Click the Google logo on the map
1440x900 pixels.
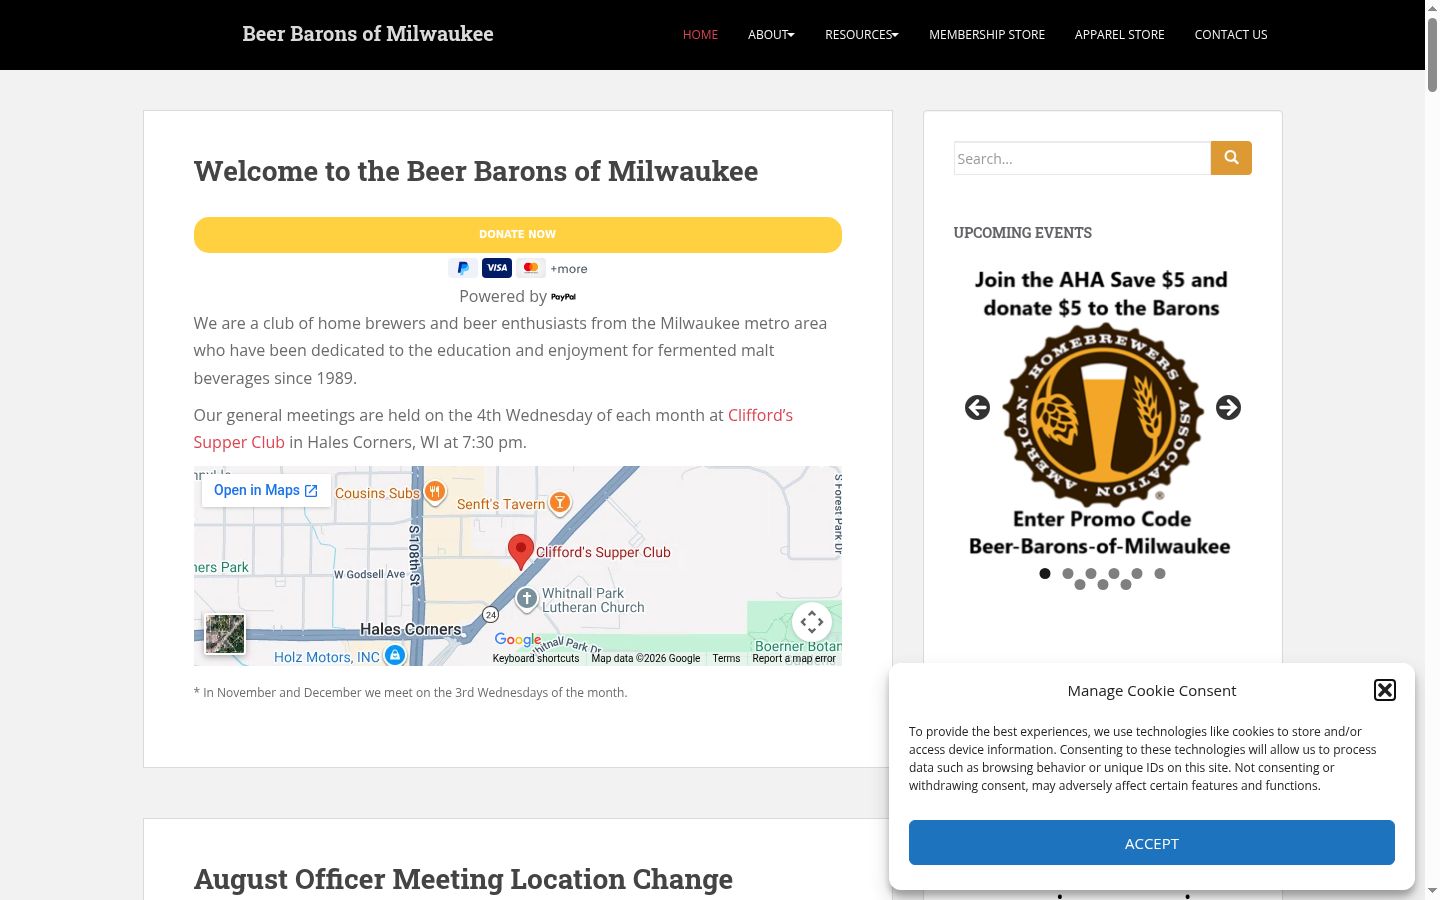[x=518, y=640]
